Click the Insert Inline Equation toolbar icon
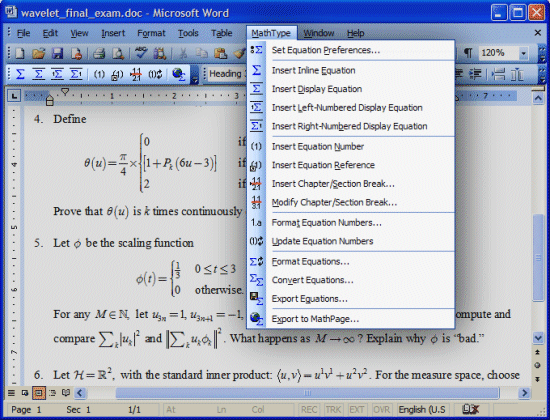This screenshot has width=550, height=420. pyautogui.click(x=20, y=74)
